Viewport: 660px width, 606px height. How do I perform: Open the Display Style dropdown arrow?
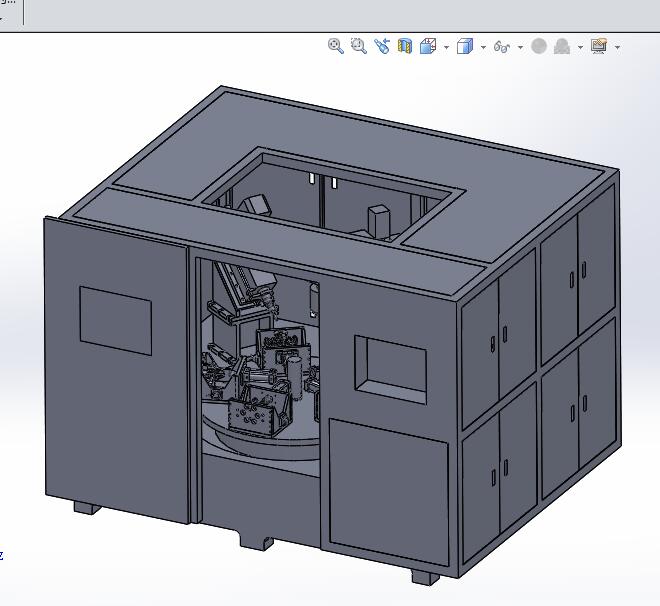pos(483,47)
